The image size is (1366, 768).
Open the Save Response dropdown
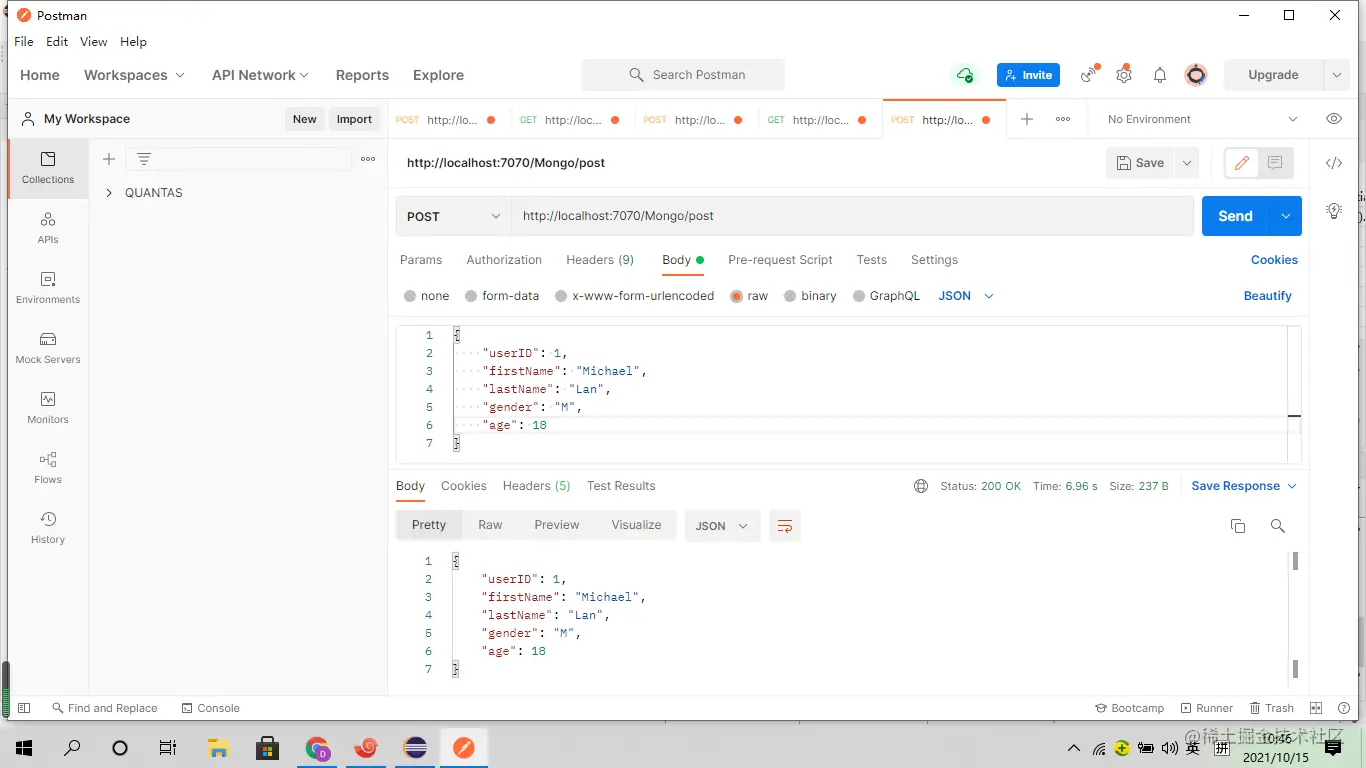click(1244, 486)
